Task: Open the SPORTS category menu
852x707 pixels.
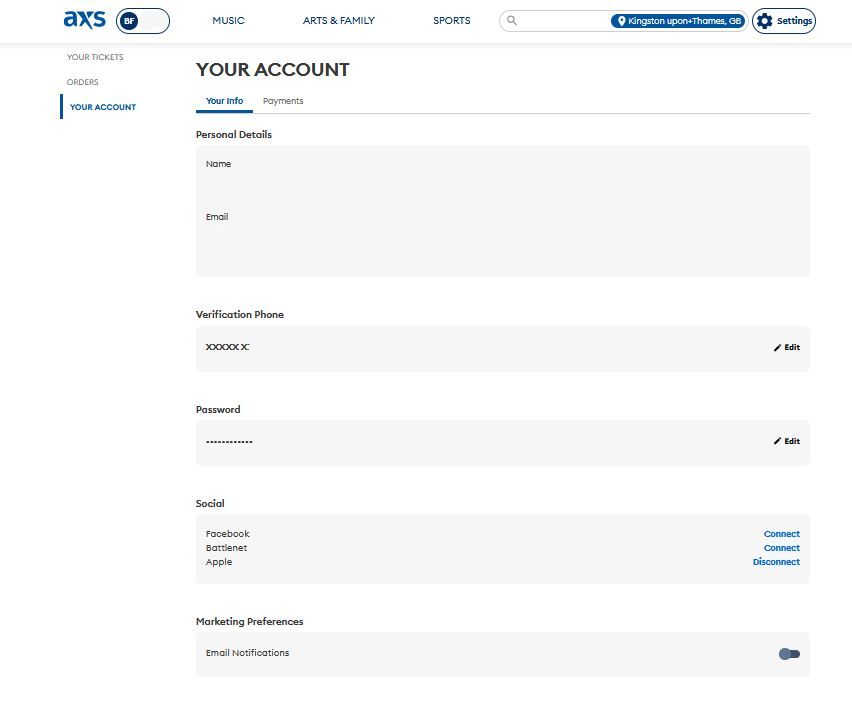Action: pos(451,20)
